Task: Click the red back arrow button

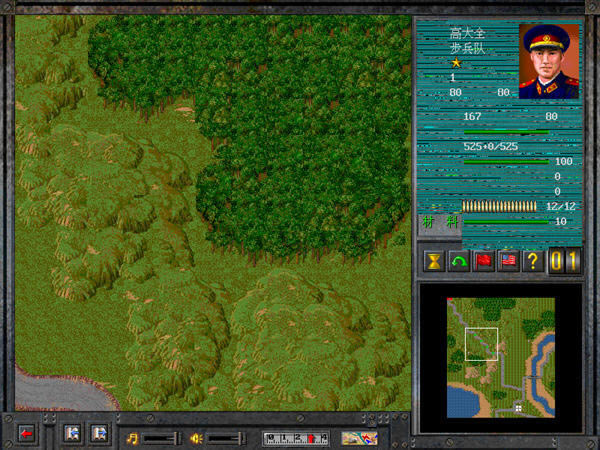Action: coord(27,435)
